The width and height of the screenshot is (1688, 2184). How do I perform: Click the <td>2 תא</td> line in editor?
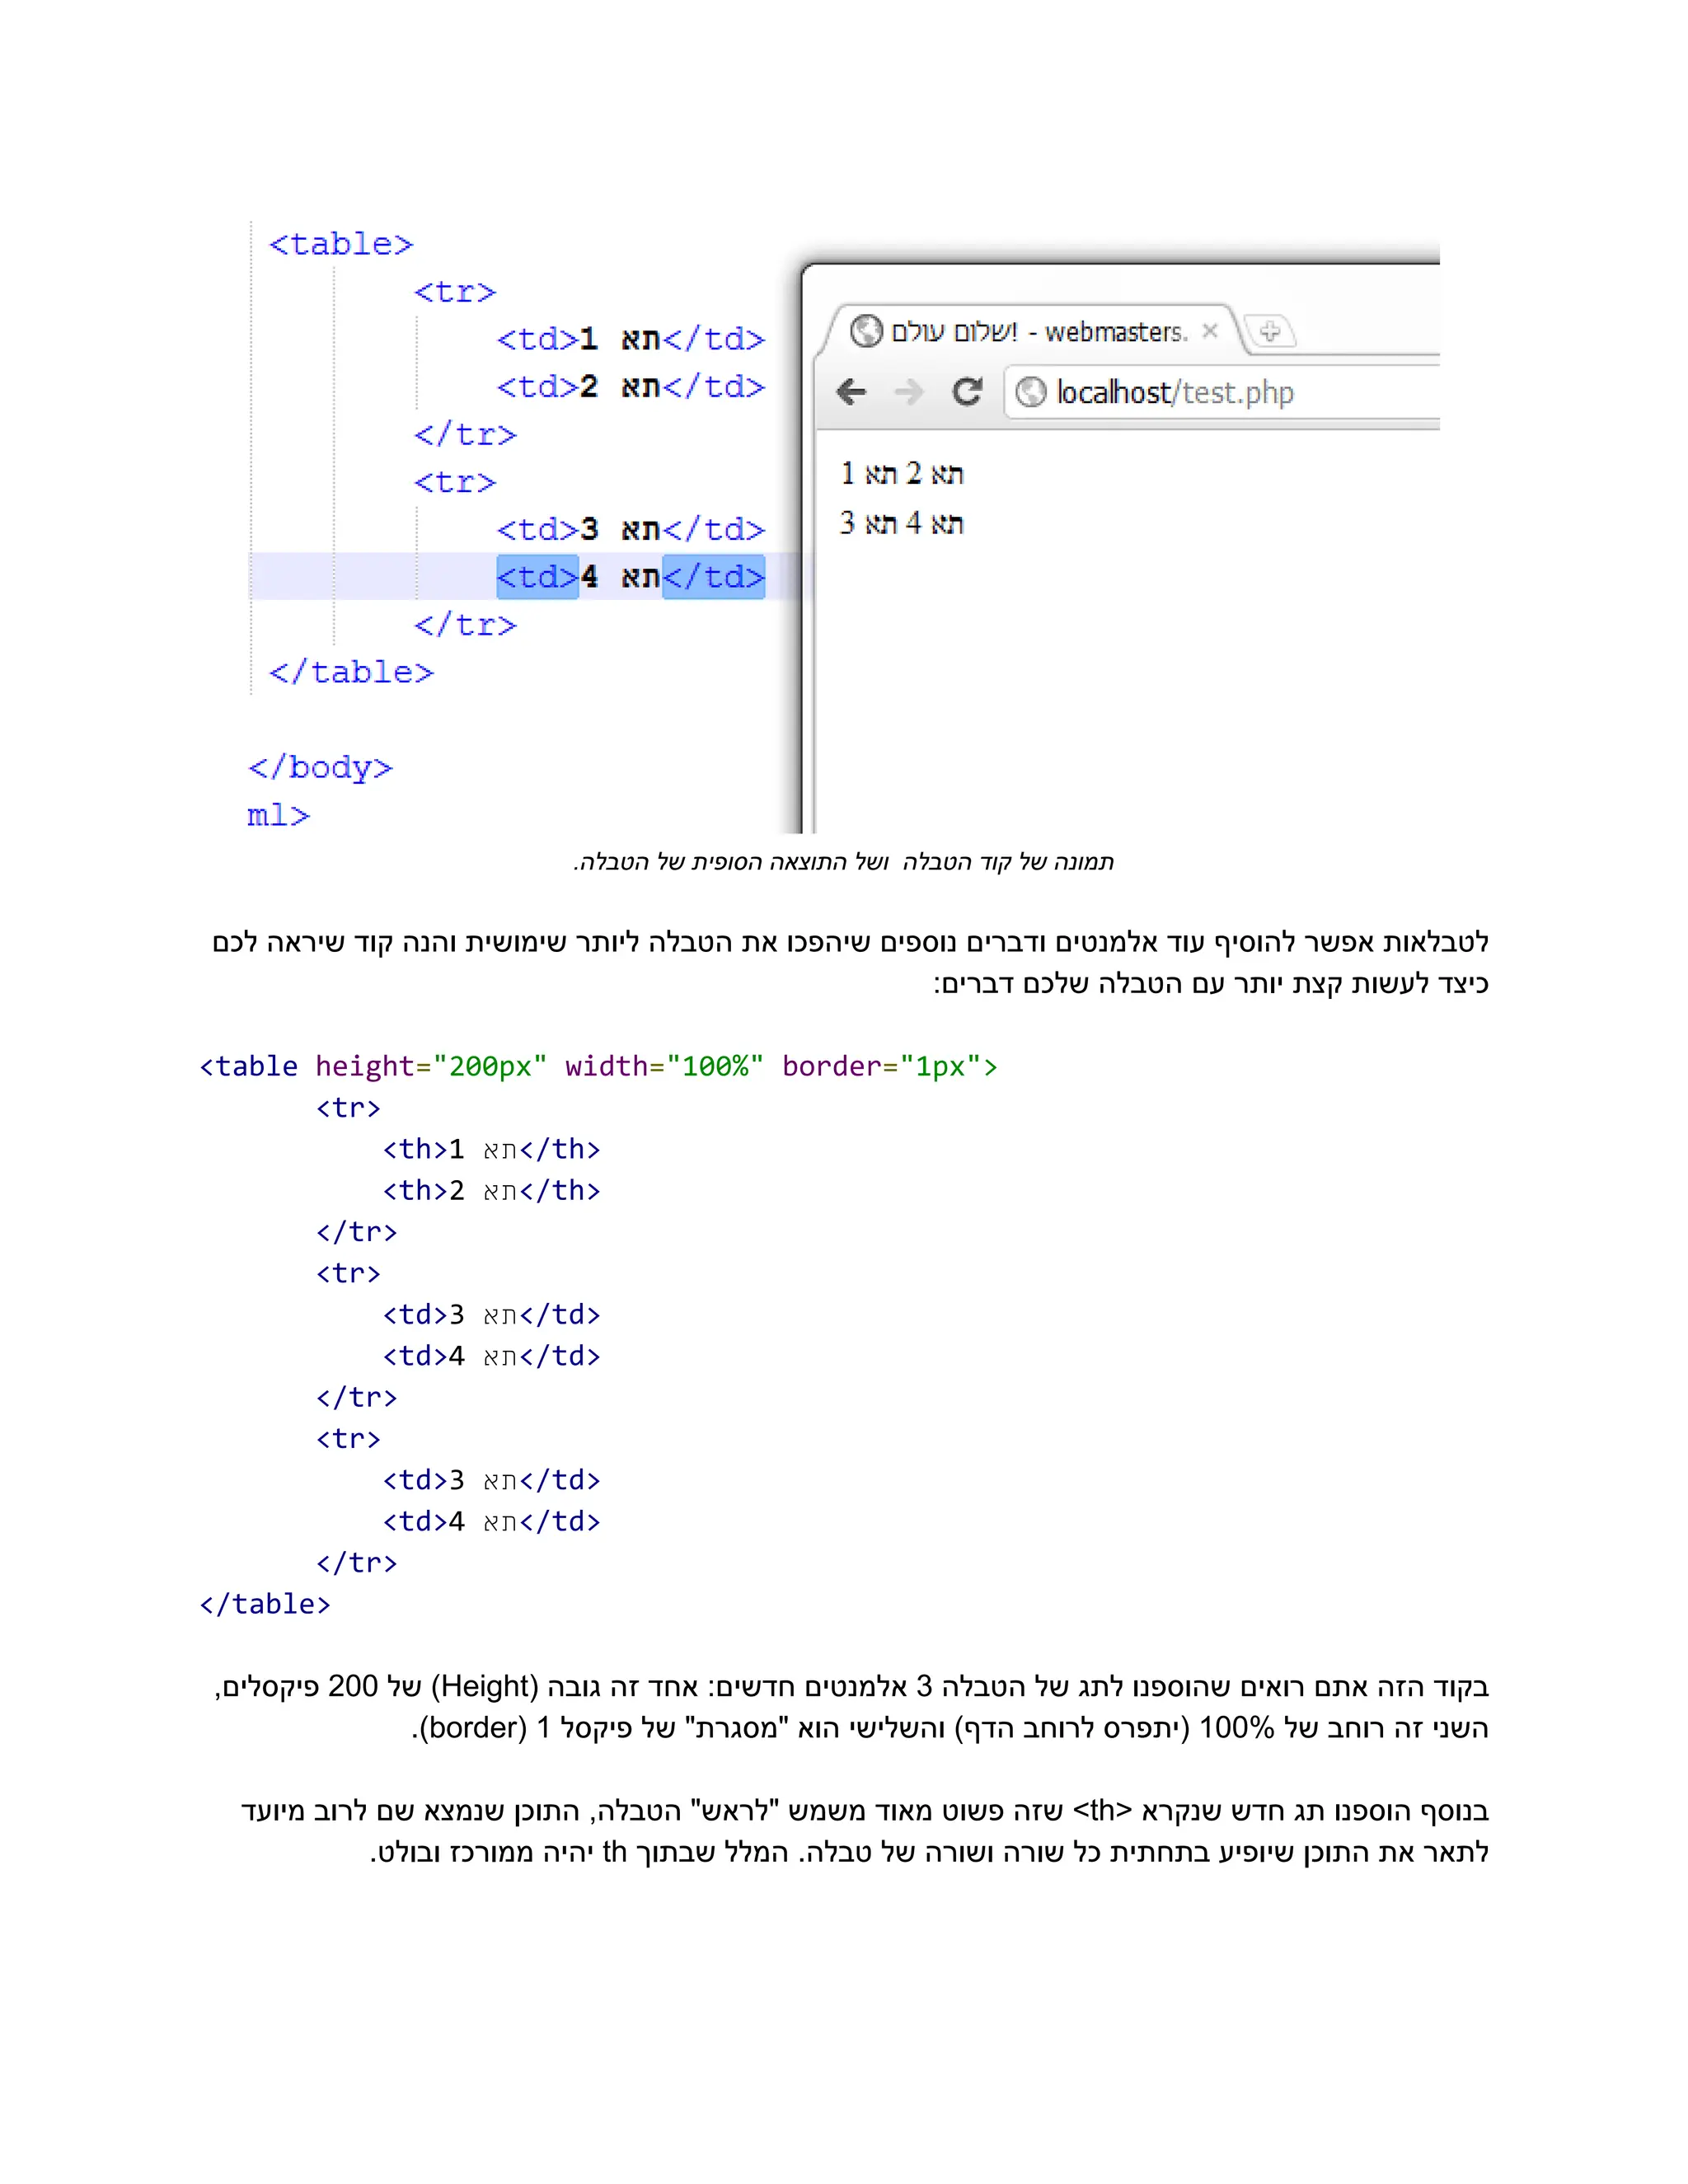coord(631,386)
